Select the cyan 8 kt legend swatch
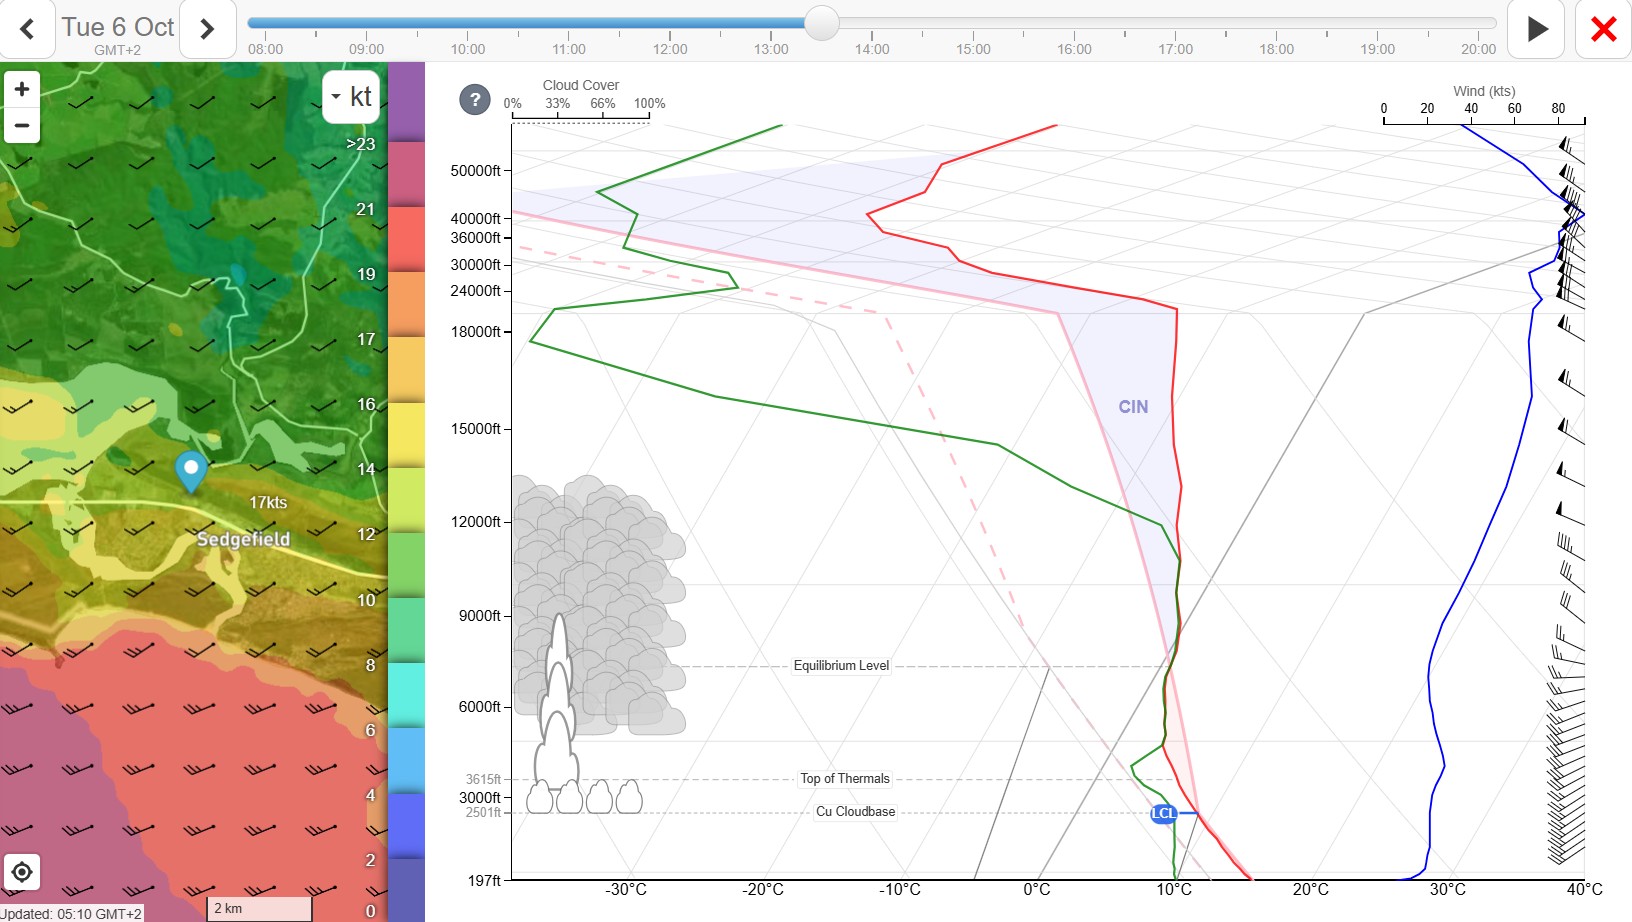This screenshot has height=922, width=1632. 406,695
